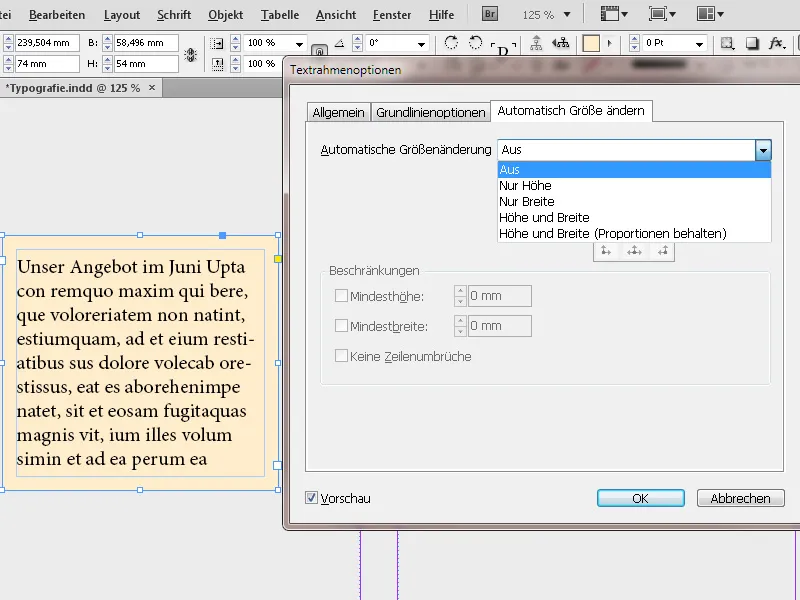Image resolution: width=800 pixels, height=600 pixels.
Task: Open the stroke weight 0 Pt dropdown
Action: tap(699, 44)
